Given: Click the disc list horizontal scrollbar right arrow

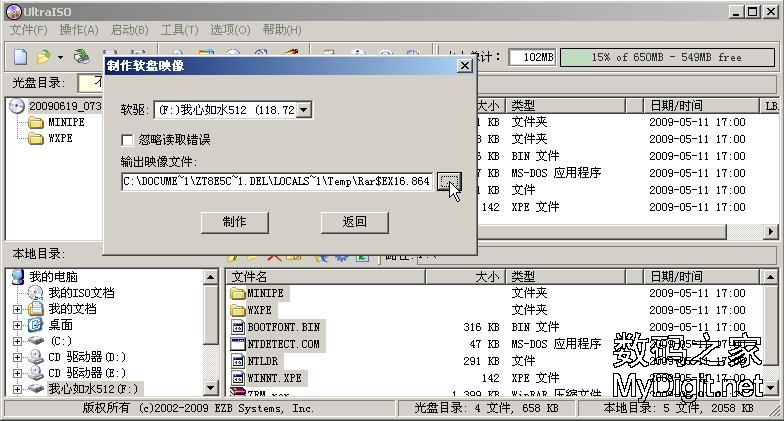Looking at the screenshot, I should (x=771, y=231).
